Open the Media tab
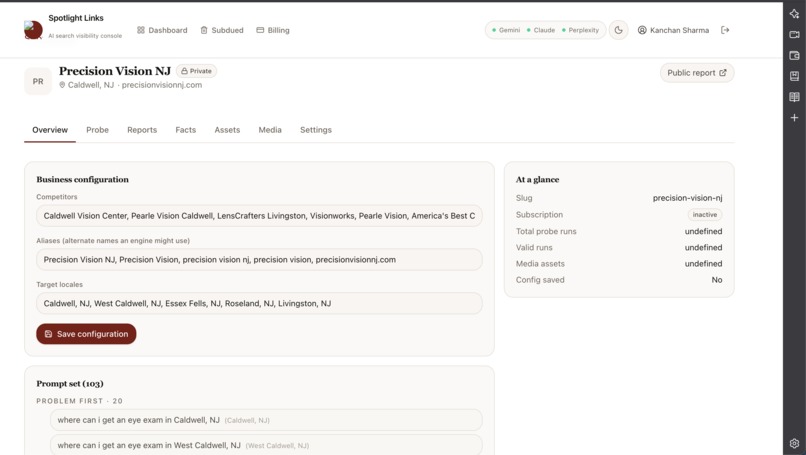The width and height of the screenshot is (806, 455). tap(270, 130)
